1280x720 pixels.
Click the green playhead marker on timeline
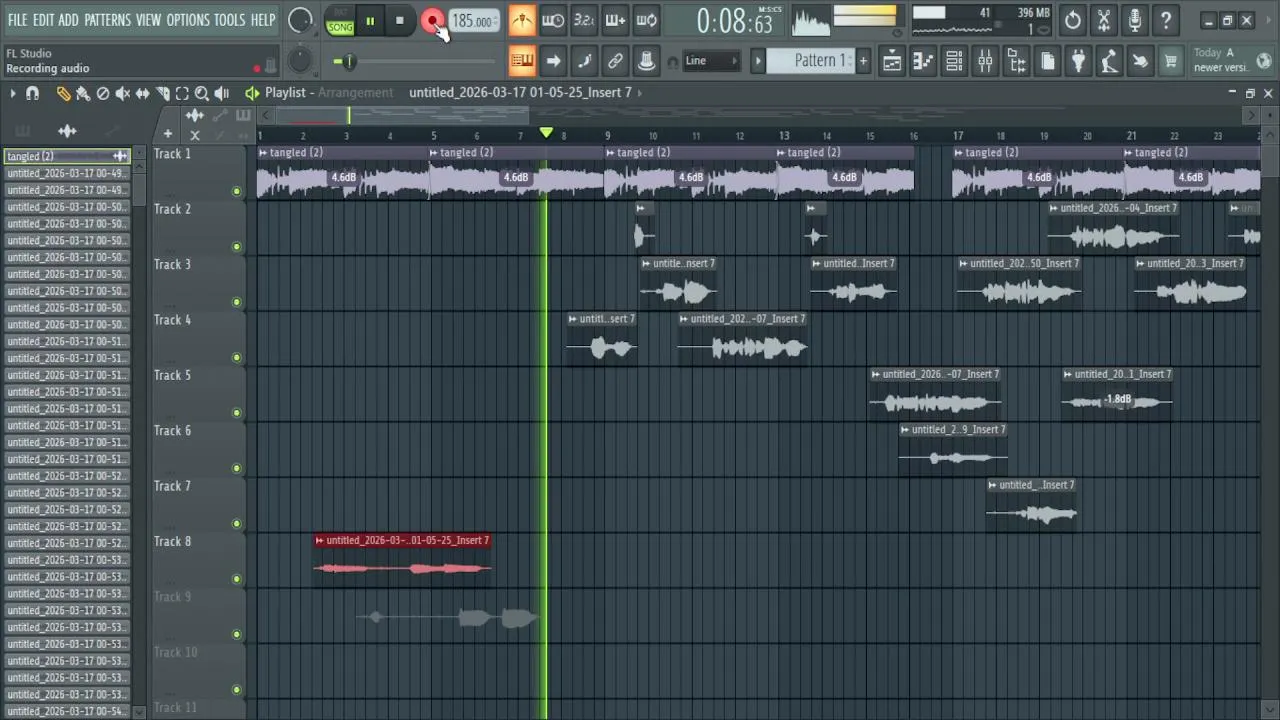[x=546, y=133]
